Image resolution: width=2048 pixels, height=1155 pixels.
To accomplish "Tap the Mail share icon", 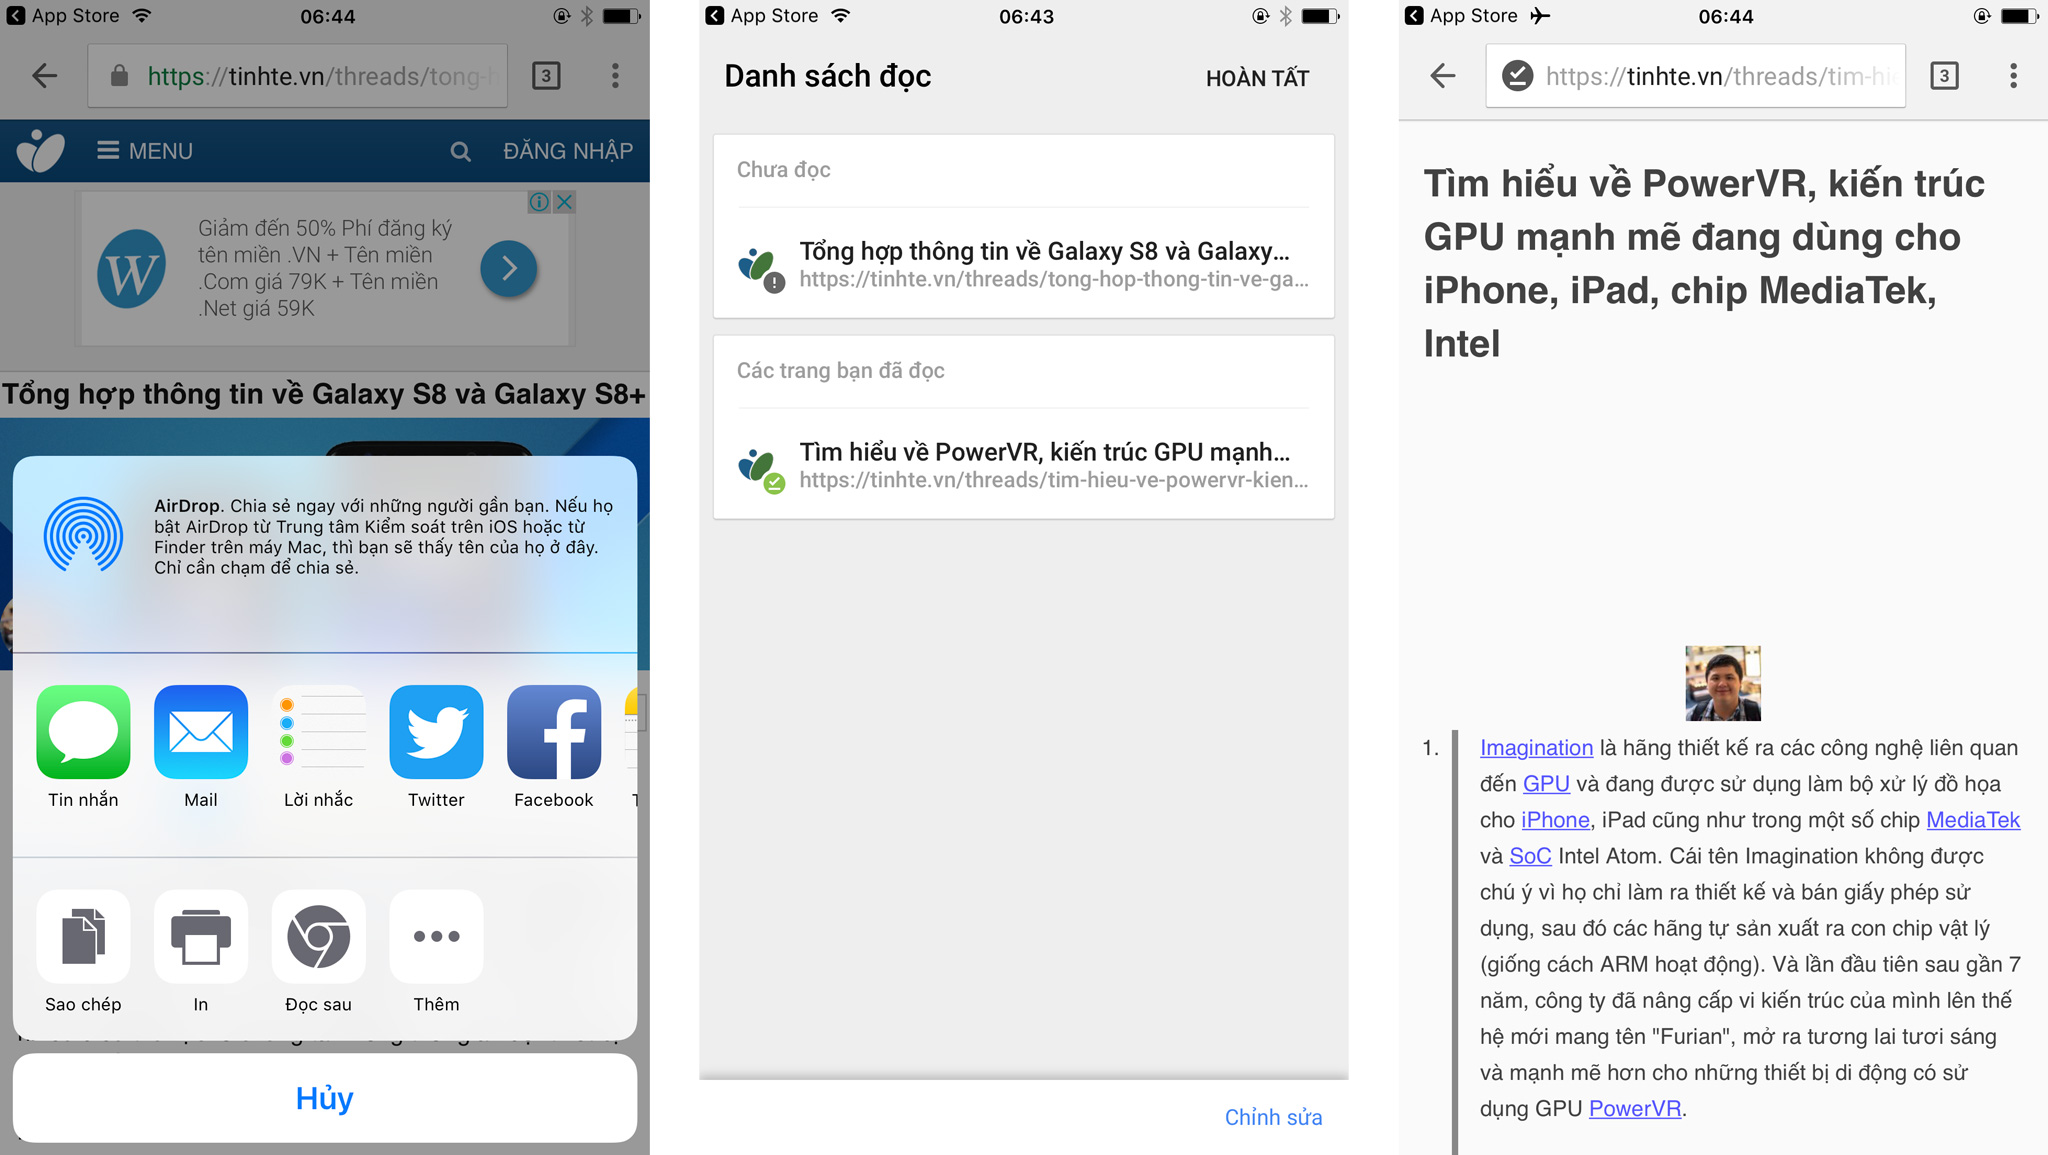I will tap(200, 732).
